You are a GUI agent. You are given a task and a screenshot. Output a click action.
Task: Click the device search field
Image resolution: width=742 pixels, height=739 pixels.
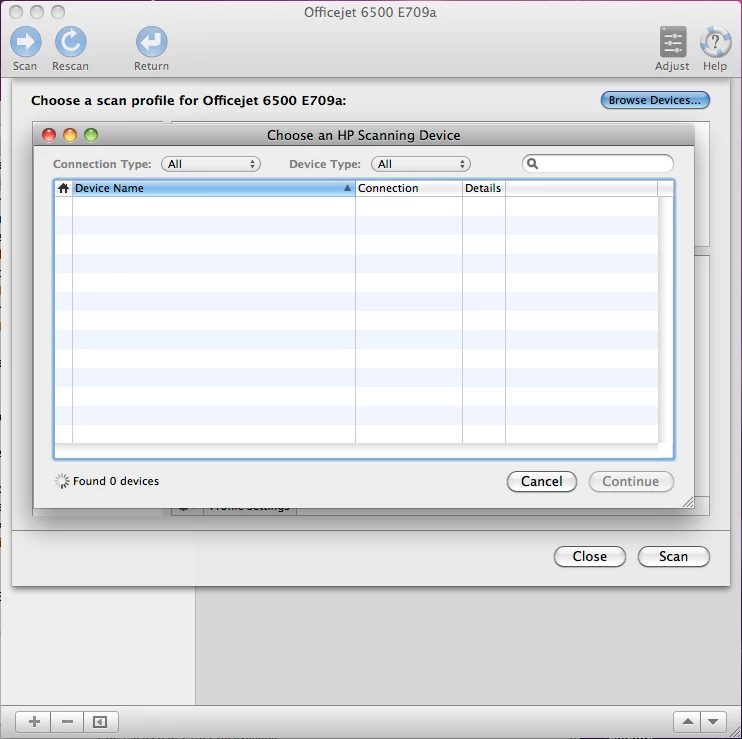(598, 164)
